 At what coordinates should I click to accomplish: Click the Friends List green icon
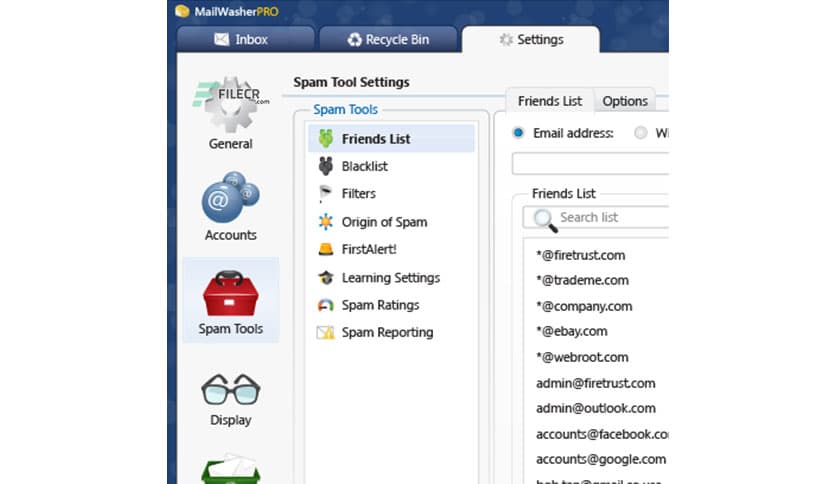pyautogui.click(x=326, y=139)
